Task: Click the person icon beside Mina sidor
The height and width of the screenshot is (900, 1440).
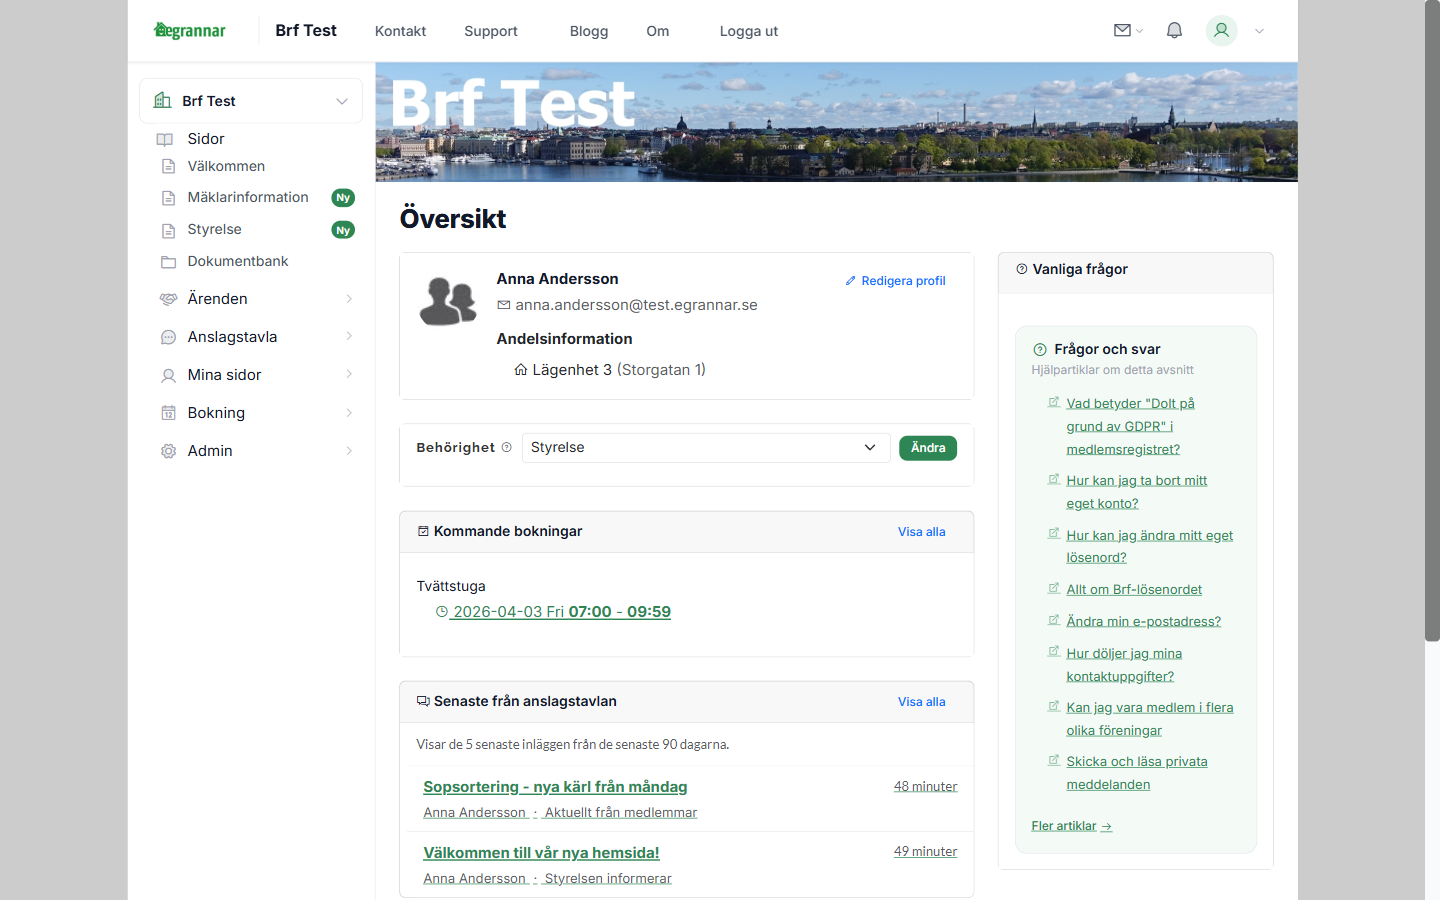Action: (168, 375)
